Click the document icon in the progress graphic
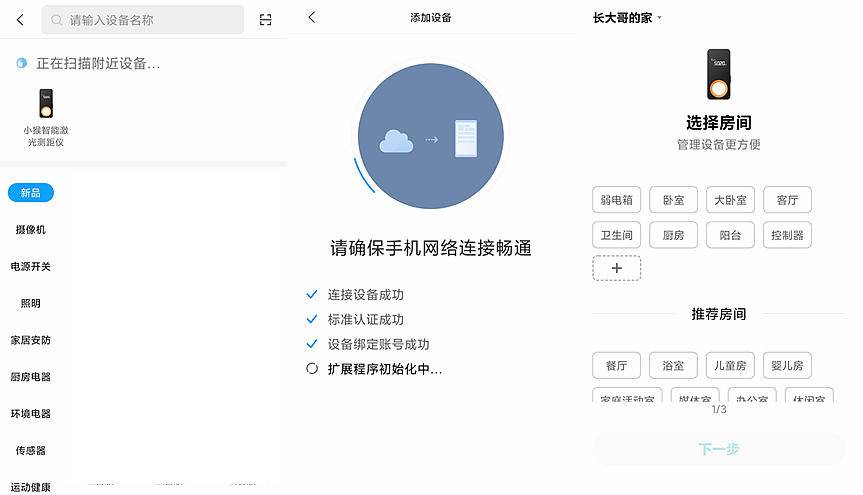Image resolution: width=863 pixels, height=495 pixels. pyautogui.click(x=466, y=138)
